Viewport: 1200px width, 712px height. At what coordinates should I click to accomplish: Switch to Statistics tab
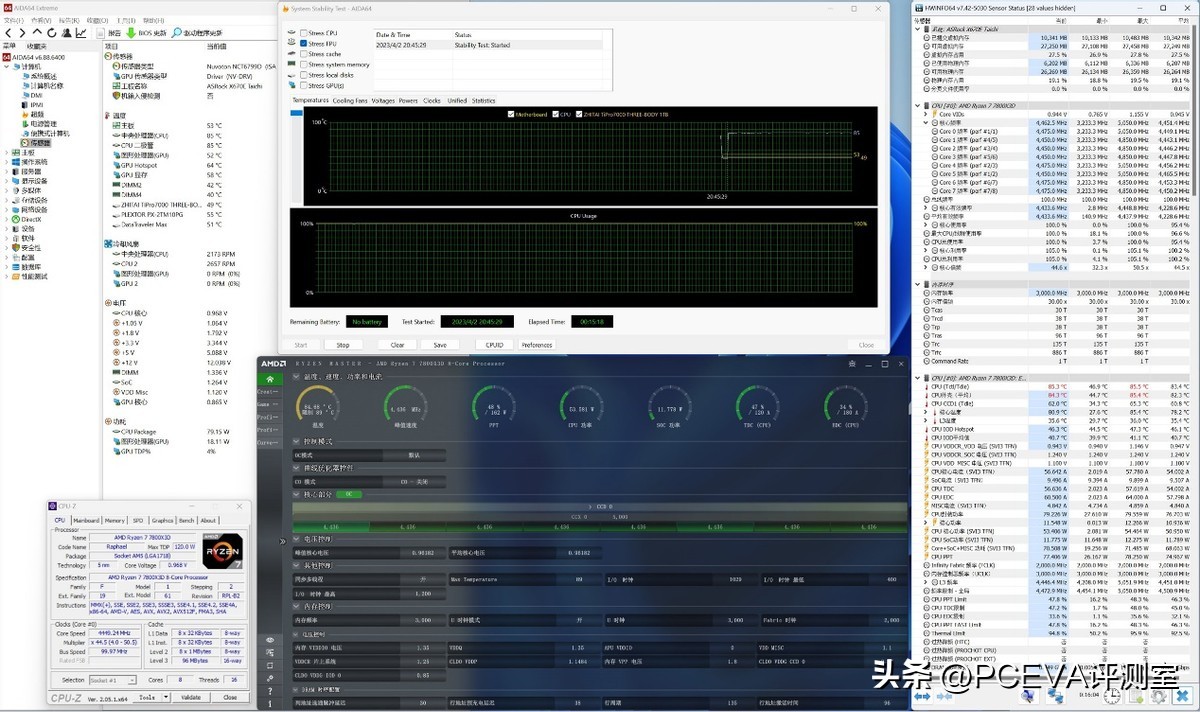pyautogui.click(x=483, y=100)
